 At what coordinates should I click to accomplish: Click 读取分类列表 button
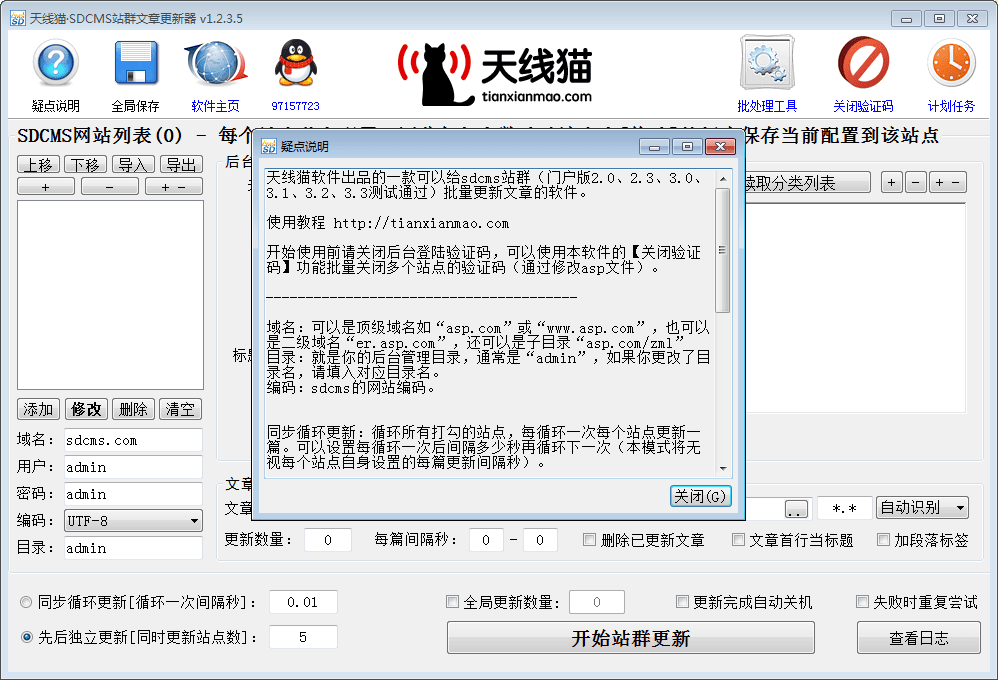point(807,183)
